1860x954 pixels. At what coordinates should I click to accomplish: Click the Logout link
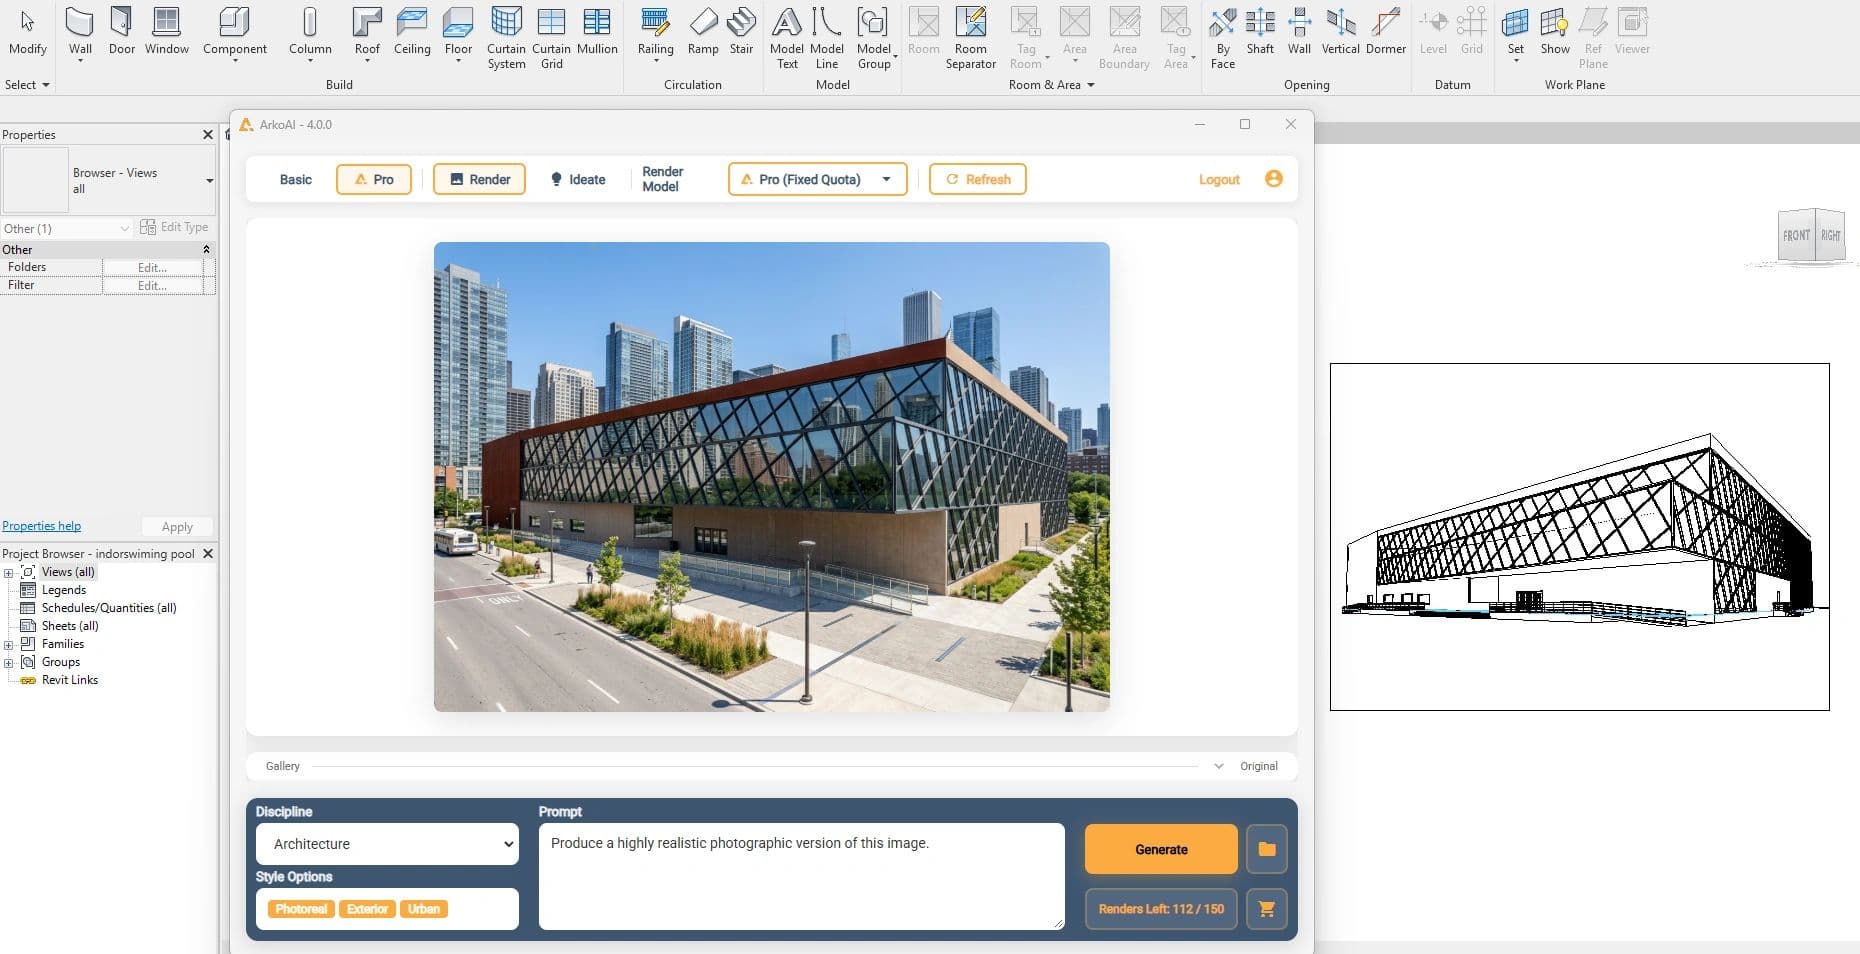tap(1219, 180)
